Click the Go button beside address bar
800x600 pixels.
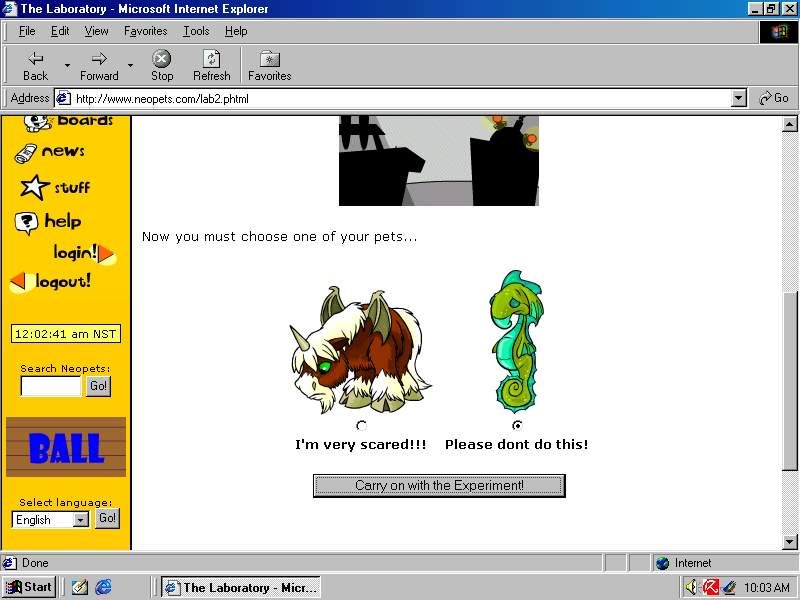point(774,98)
